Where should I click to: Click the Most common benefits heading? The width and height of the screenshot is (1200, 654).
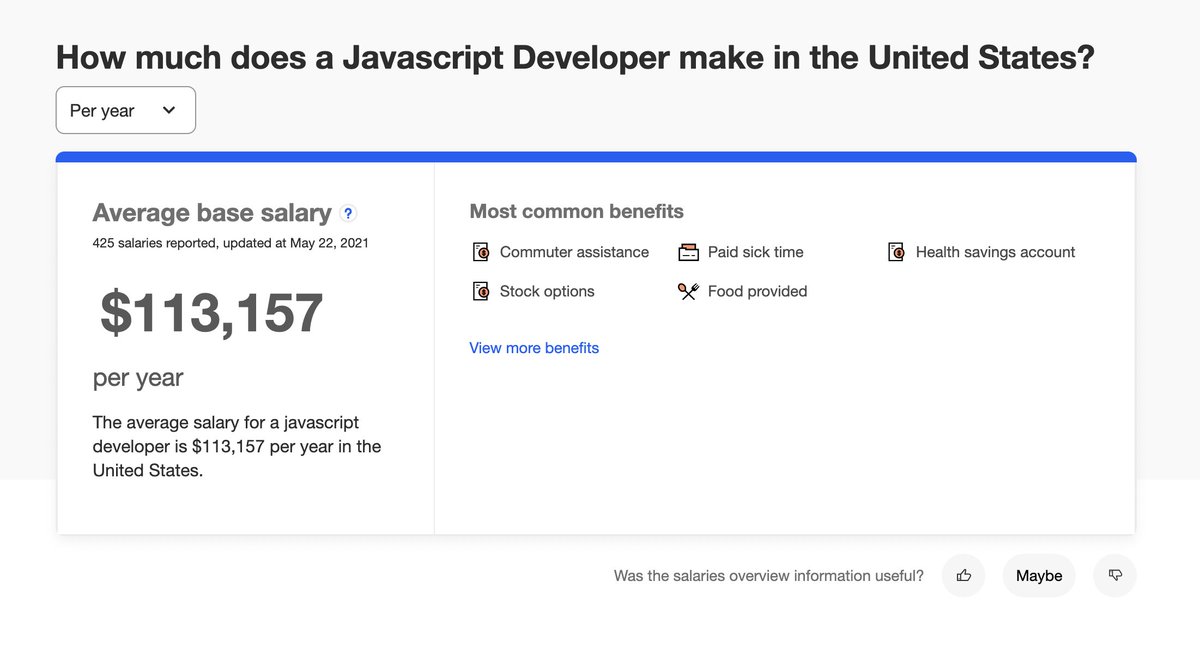tap(576, 211)
